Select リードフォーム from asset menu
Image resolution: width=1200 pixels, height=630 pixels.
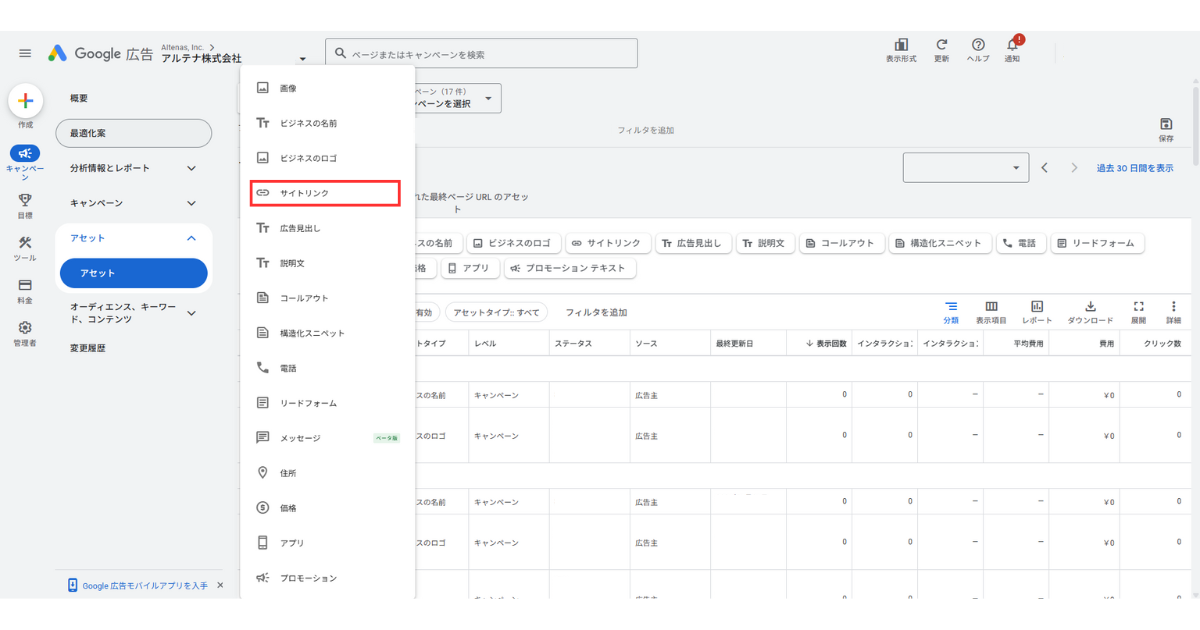[x=328, y=403]
